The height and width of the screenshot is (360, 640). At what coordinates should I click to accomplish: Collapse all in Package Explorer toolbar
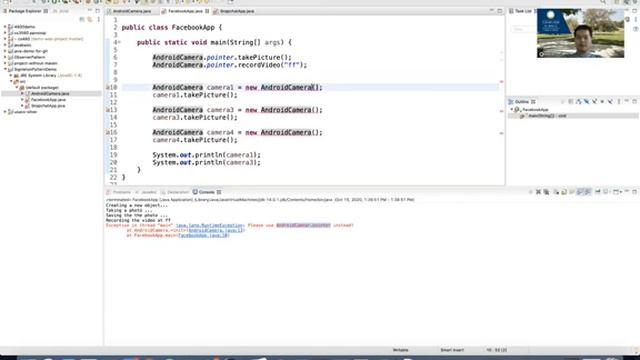(x=82, y=19)
